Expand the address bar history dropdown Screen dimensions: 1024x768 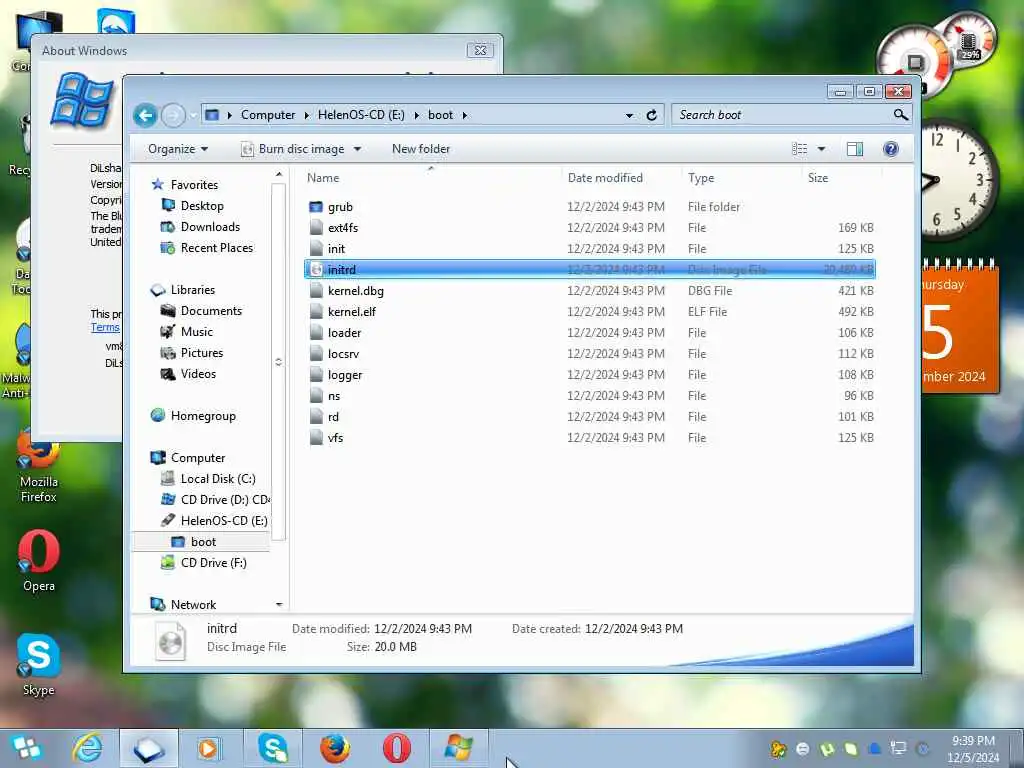[629, 116]
